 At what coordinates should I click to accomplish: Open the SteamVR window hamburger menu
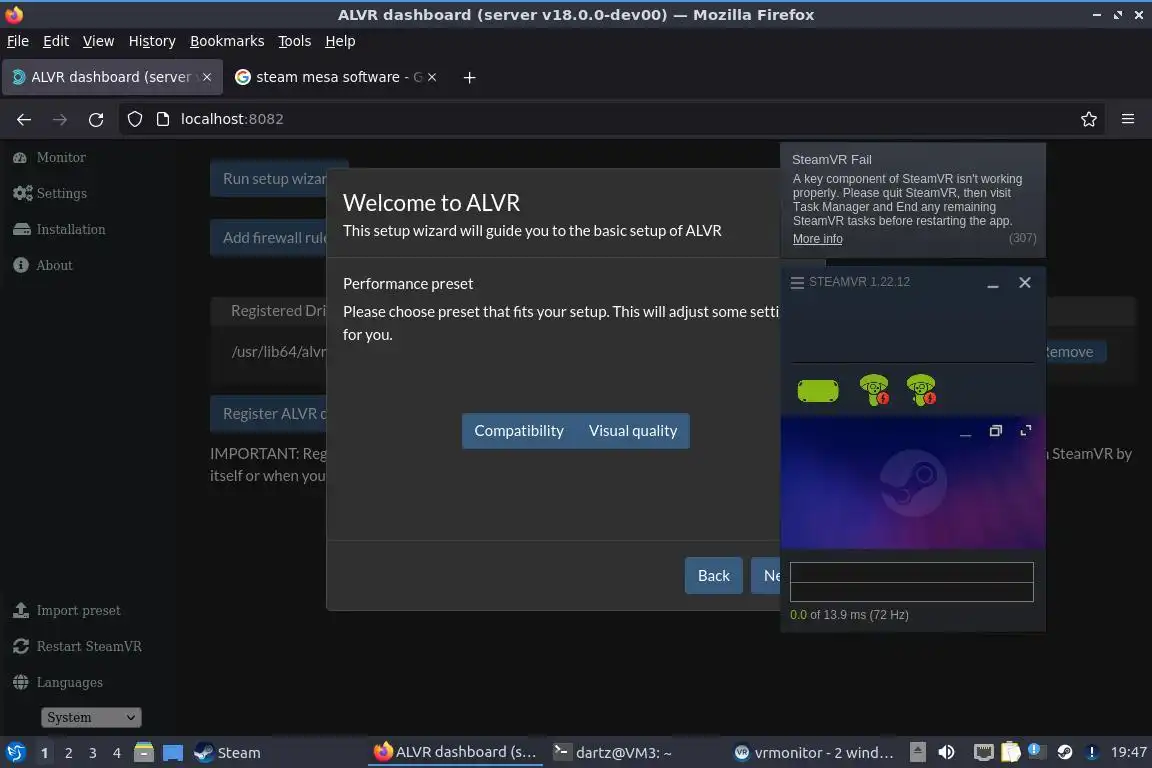(796, 282)
